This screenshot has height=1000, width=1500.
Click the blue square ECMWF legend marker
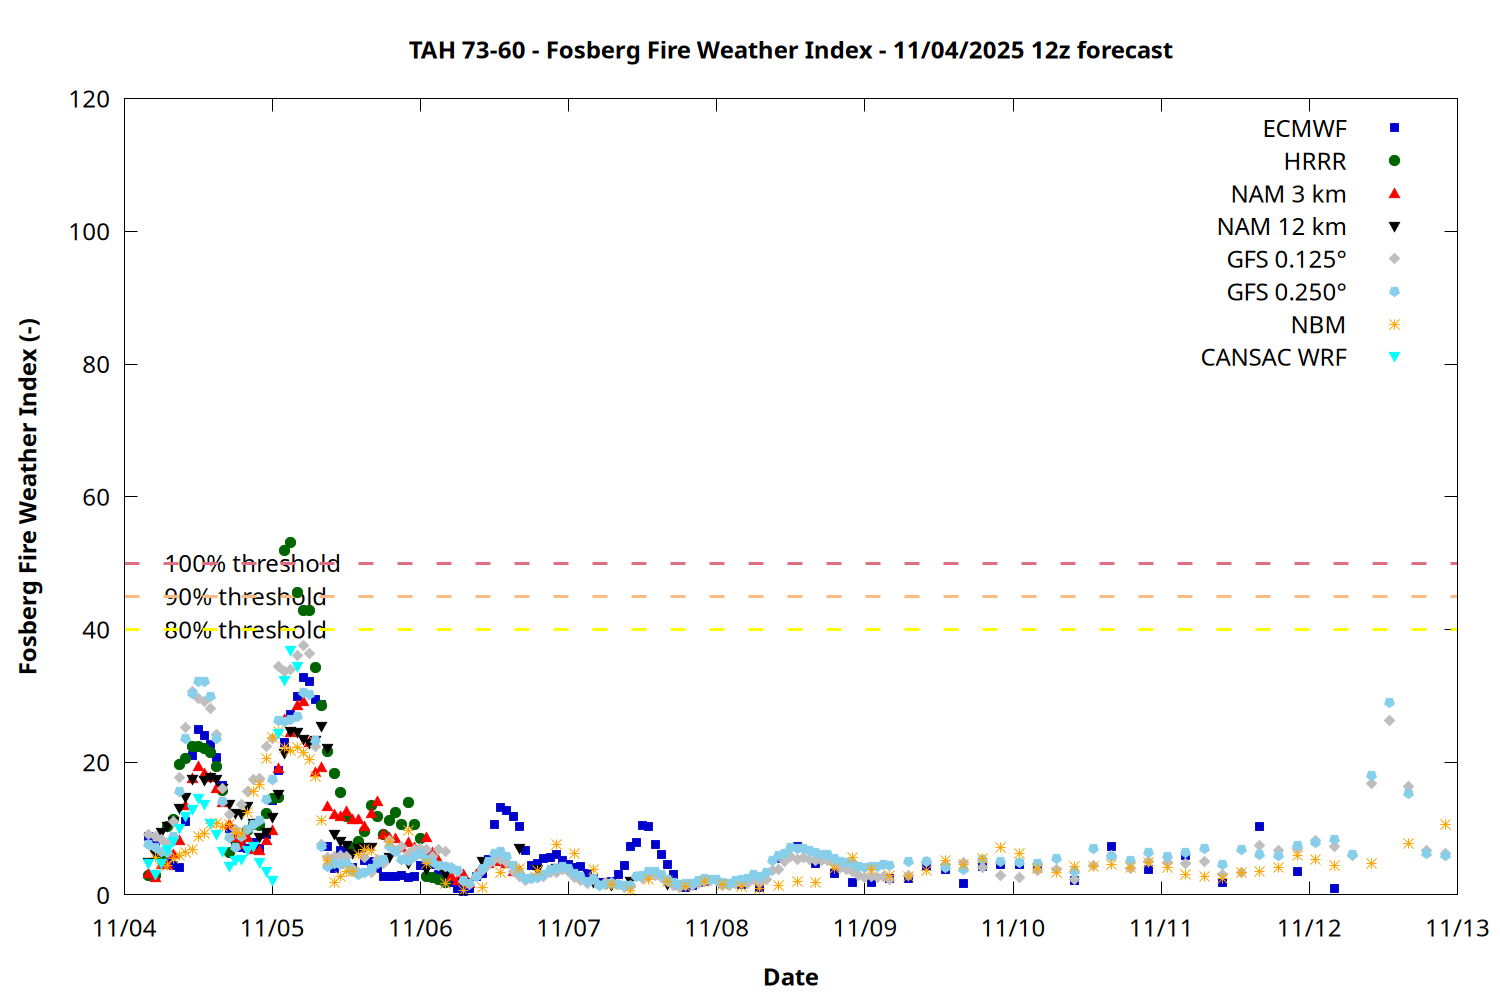point(1394,128)
